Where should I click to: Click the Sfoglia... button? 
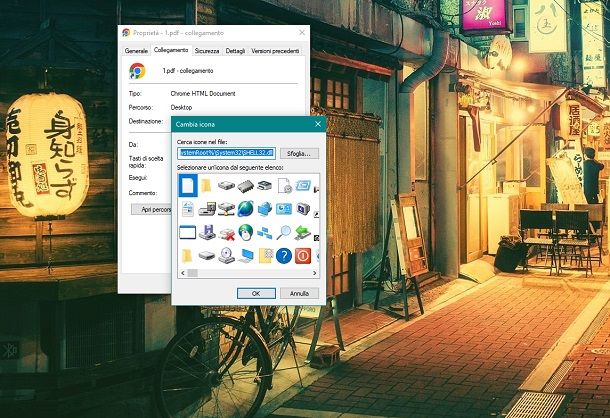tap(299, 153)
